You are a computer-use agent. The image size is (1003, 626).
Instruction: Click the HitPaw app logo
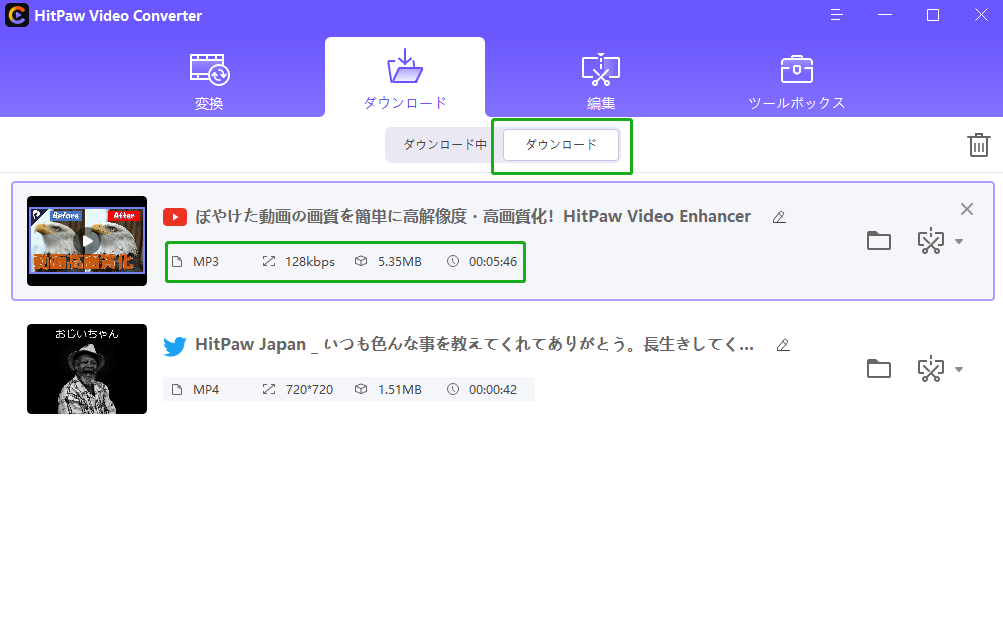point(17,15)
